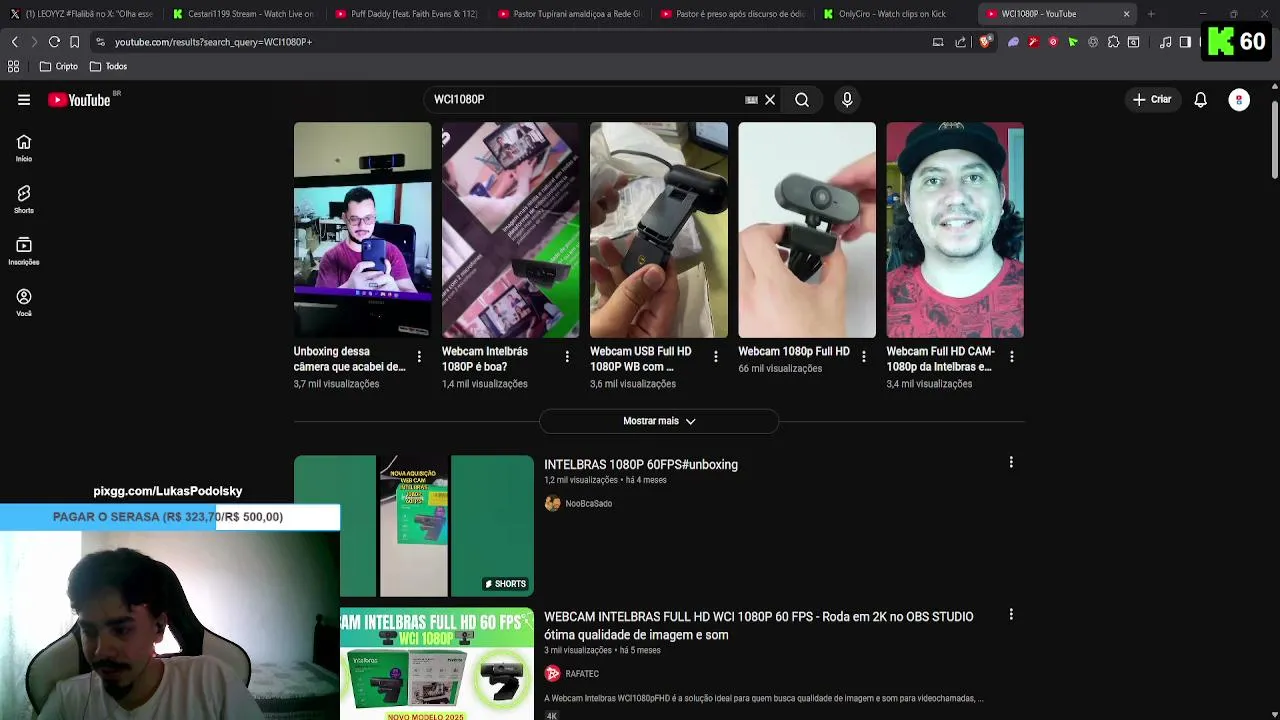The image size is (1280, 720).
Task: Open the NooBcaSado channel link
Action: coord(588,504)
